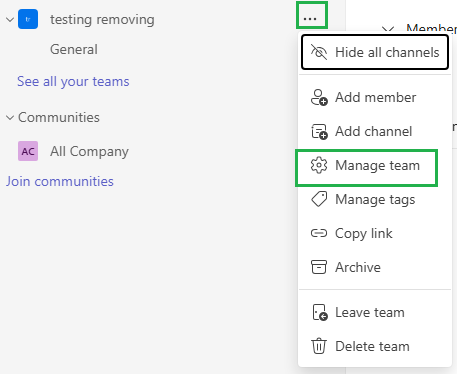Open the General channel
Screen dimensions: 457x374
(x=74, y=49)
